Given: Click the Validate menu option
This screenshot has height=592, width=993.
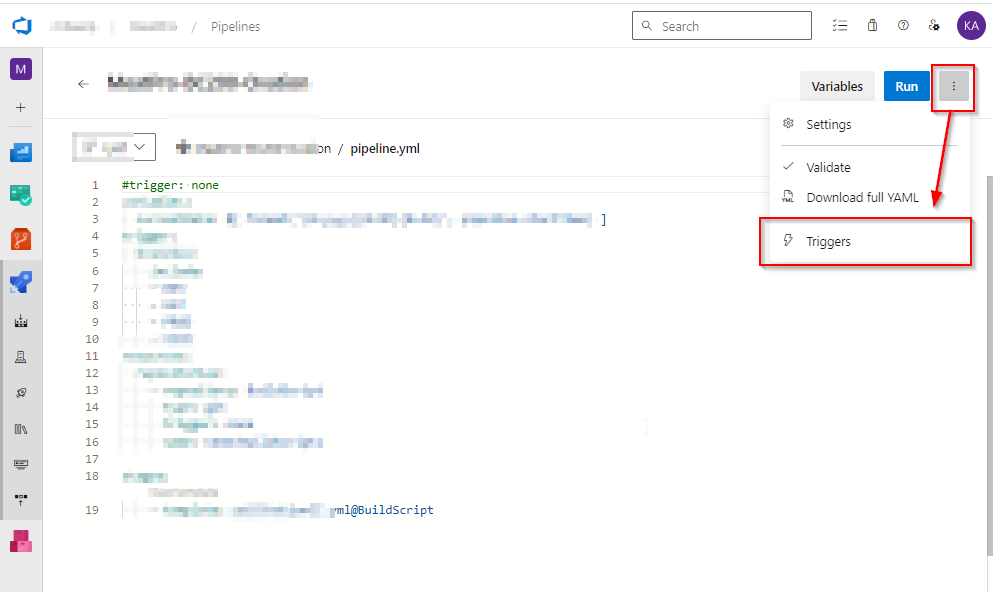Looking at the screenshot, I should pyautogui.click(x=828, y=167).
